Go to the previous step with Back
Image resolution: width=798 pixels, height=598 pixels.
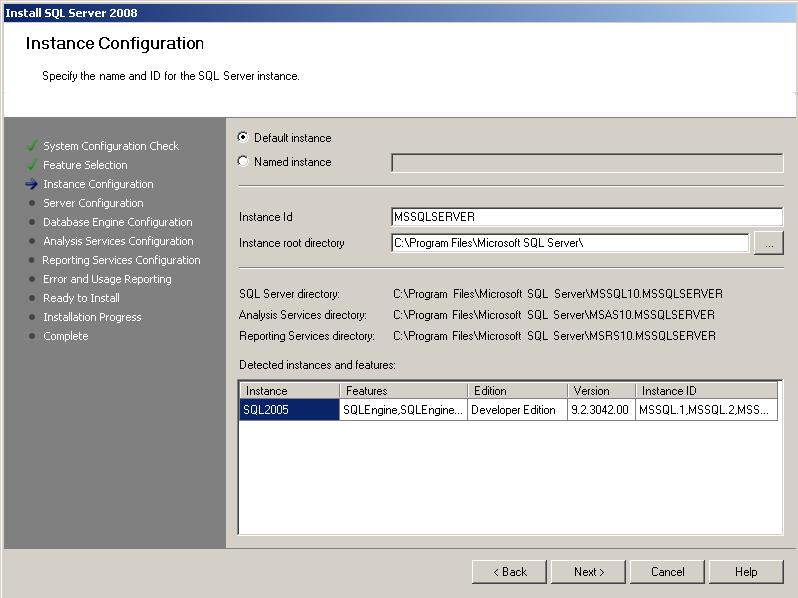(x=509, y=572)
